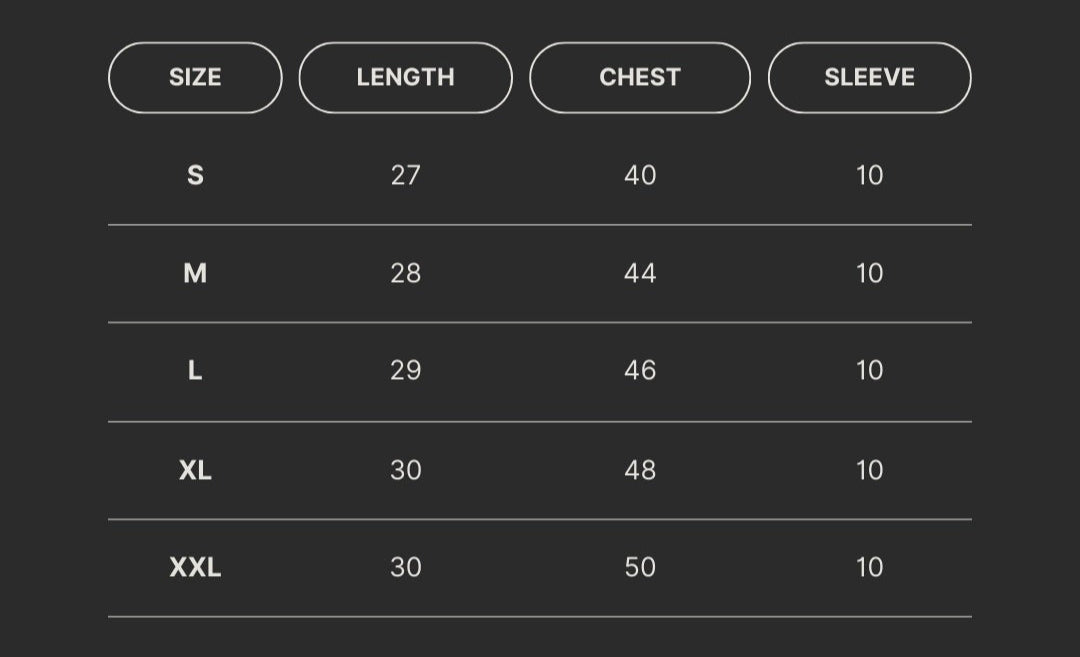Click the LENGTH column header pill
This screenshot has width=1080, height=657.
coord(405,78)
